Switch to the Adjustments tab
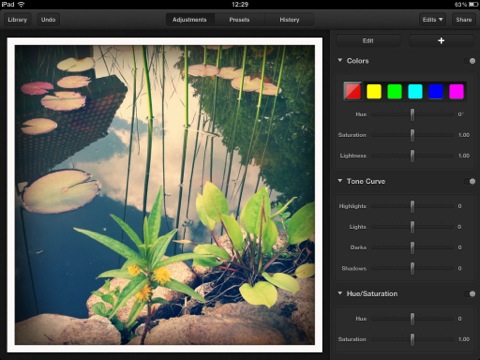This screenshot has height=360, width=480. coord(189,20)
